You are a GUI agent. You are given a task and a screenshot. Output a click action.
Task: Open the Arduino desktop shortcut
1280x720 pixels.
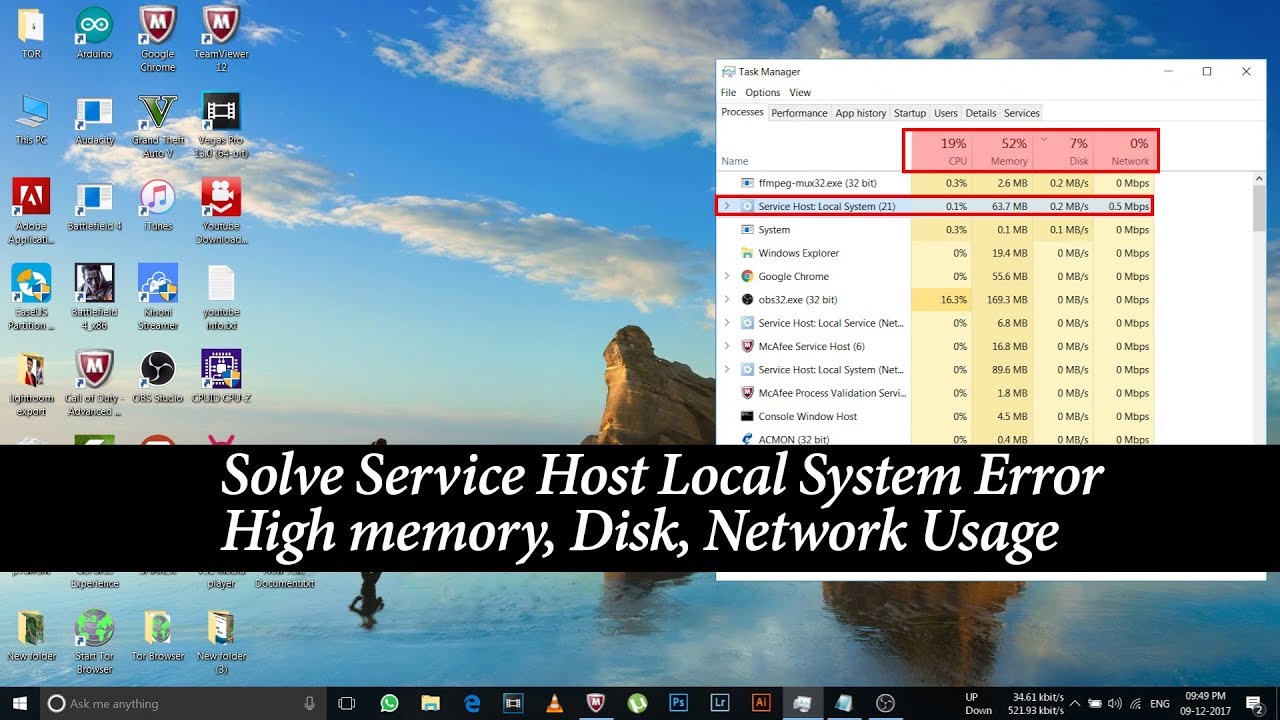pyautogui.click(x=94, y=32)
